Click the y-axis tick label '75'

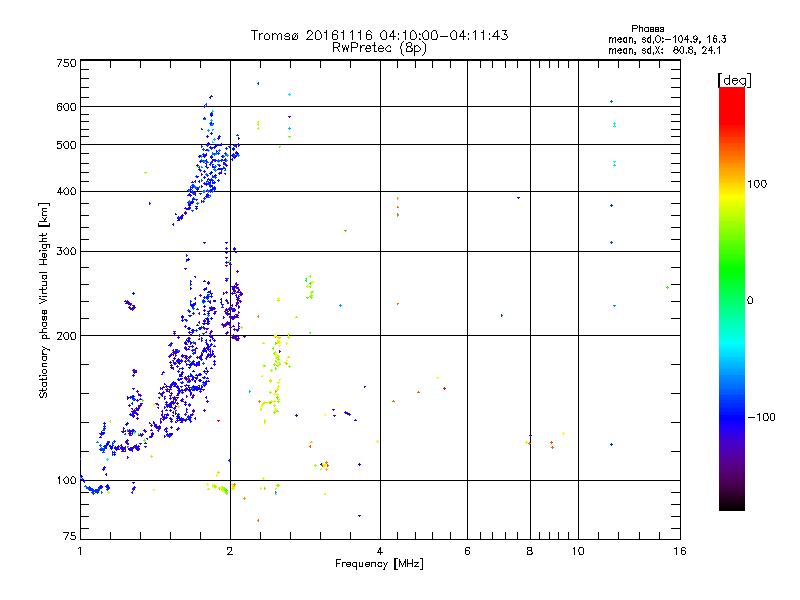click(70, 536)
